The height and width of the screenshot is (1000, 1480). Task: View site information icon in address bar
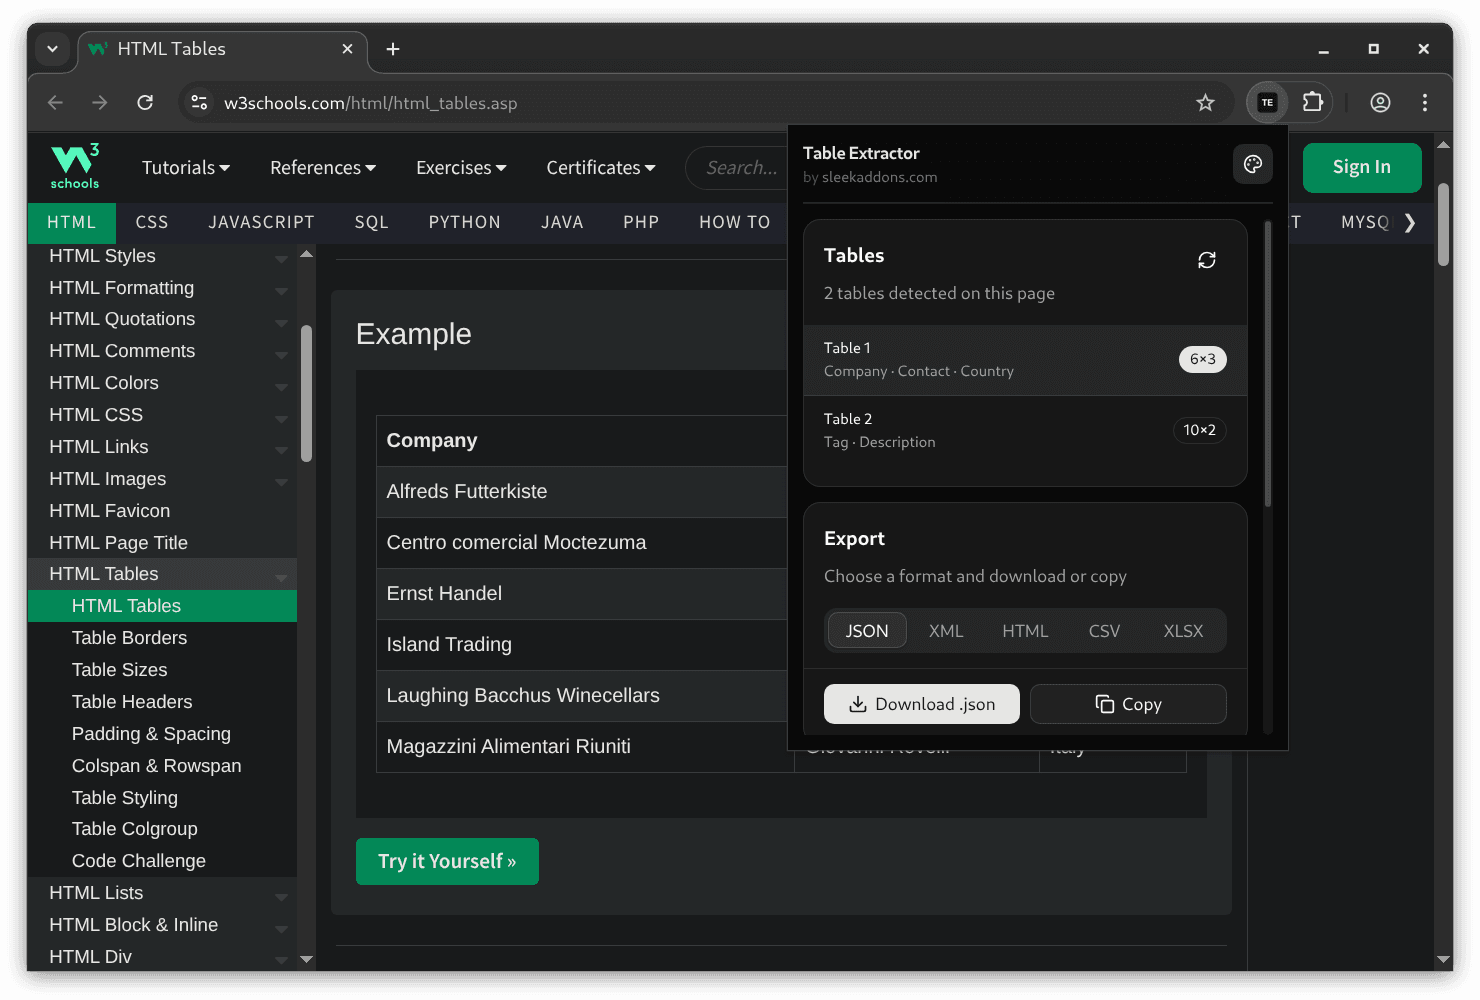pyautogui.click(x=200, y=103)
